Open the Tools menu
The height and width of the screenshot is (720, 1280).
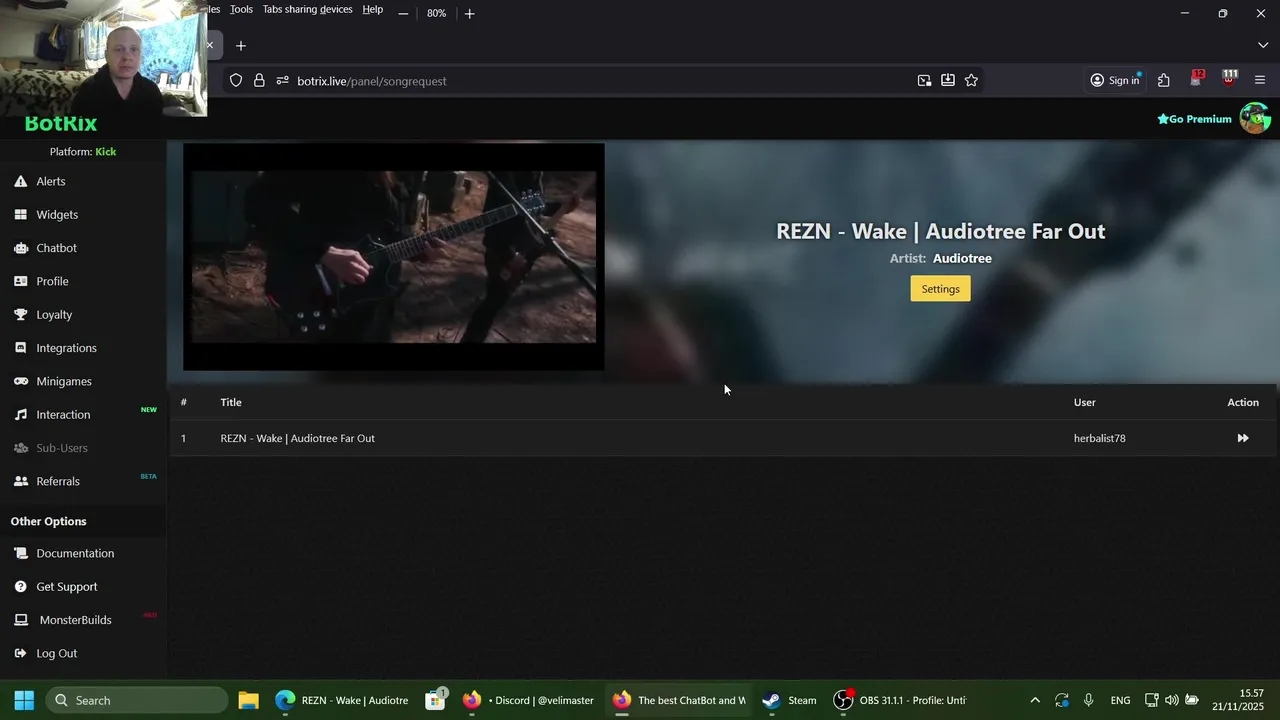coord(241,9)
